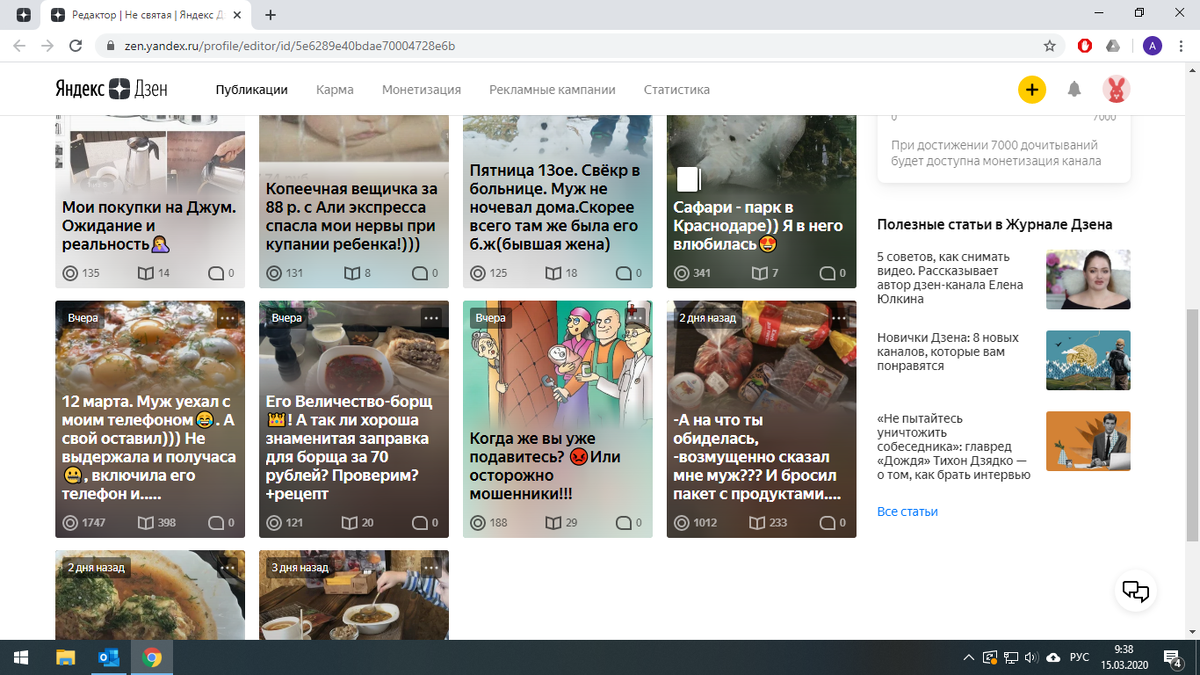
Task: Click the address bar URL
Action: pos(290,46)
